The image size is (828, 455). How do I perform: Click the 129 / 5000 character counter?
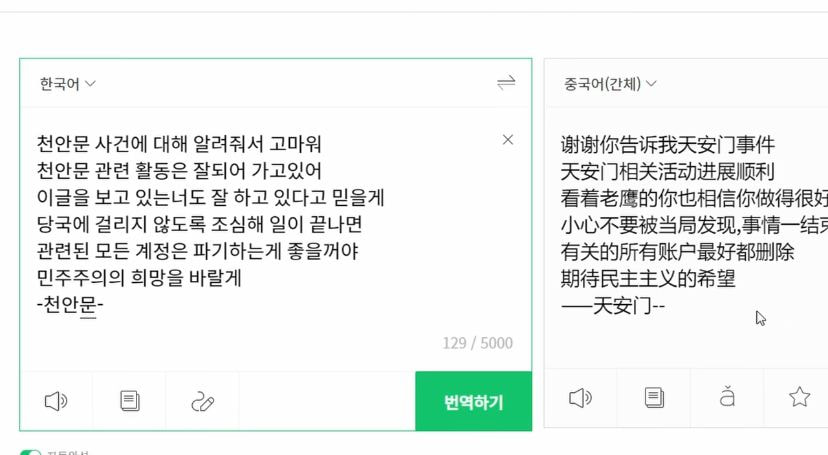point(477,343)
